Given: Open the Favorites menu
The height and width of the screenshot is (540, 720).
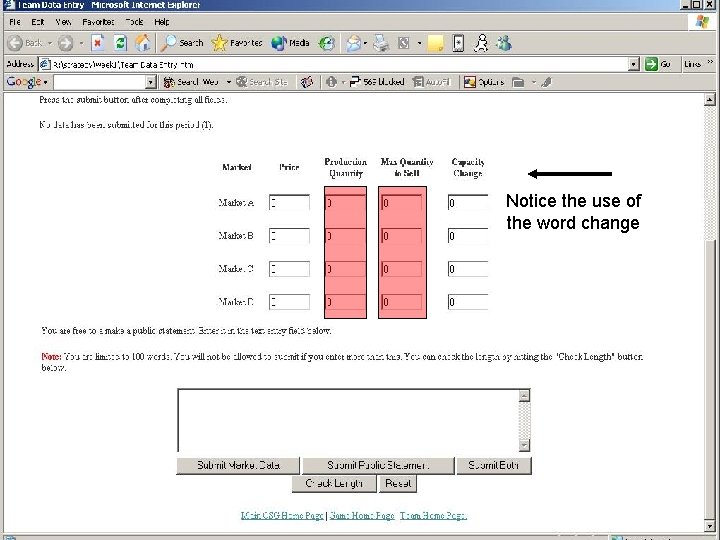Looking at the screenshot, I should [98, 22].
